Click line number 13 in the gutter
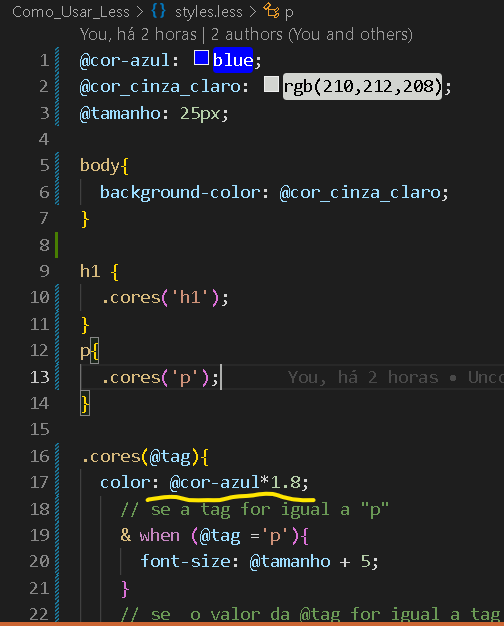This screenshot has width=504, height=626. [40, 377]
